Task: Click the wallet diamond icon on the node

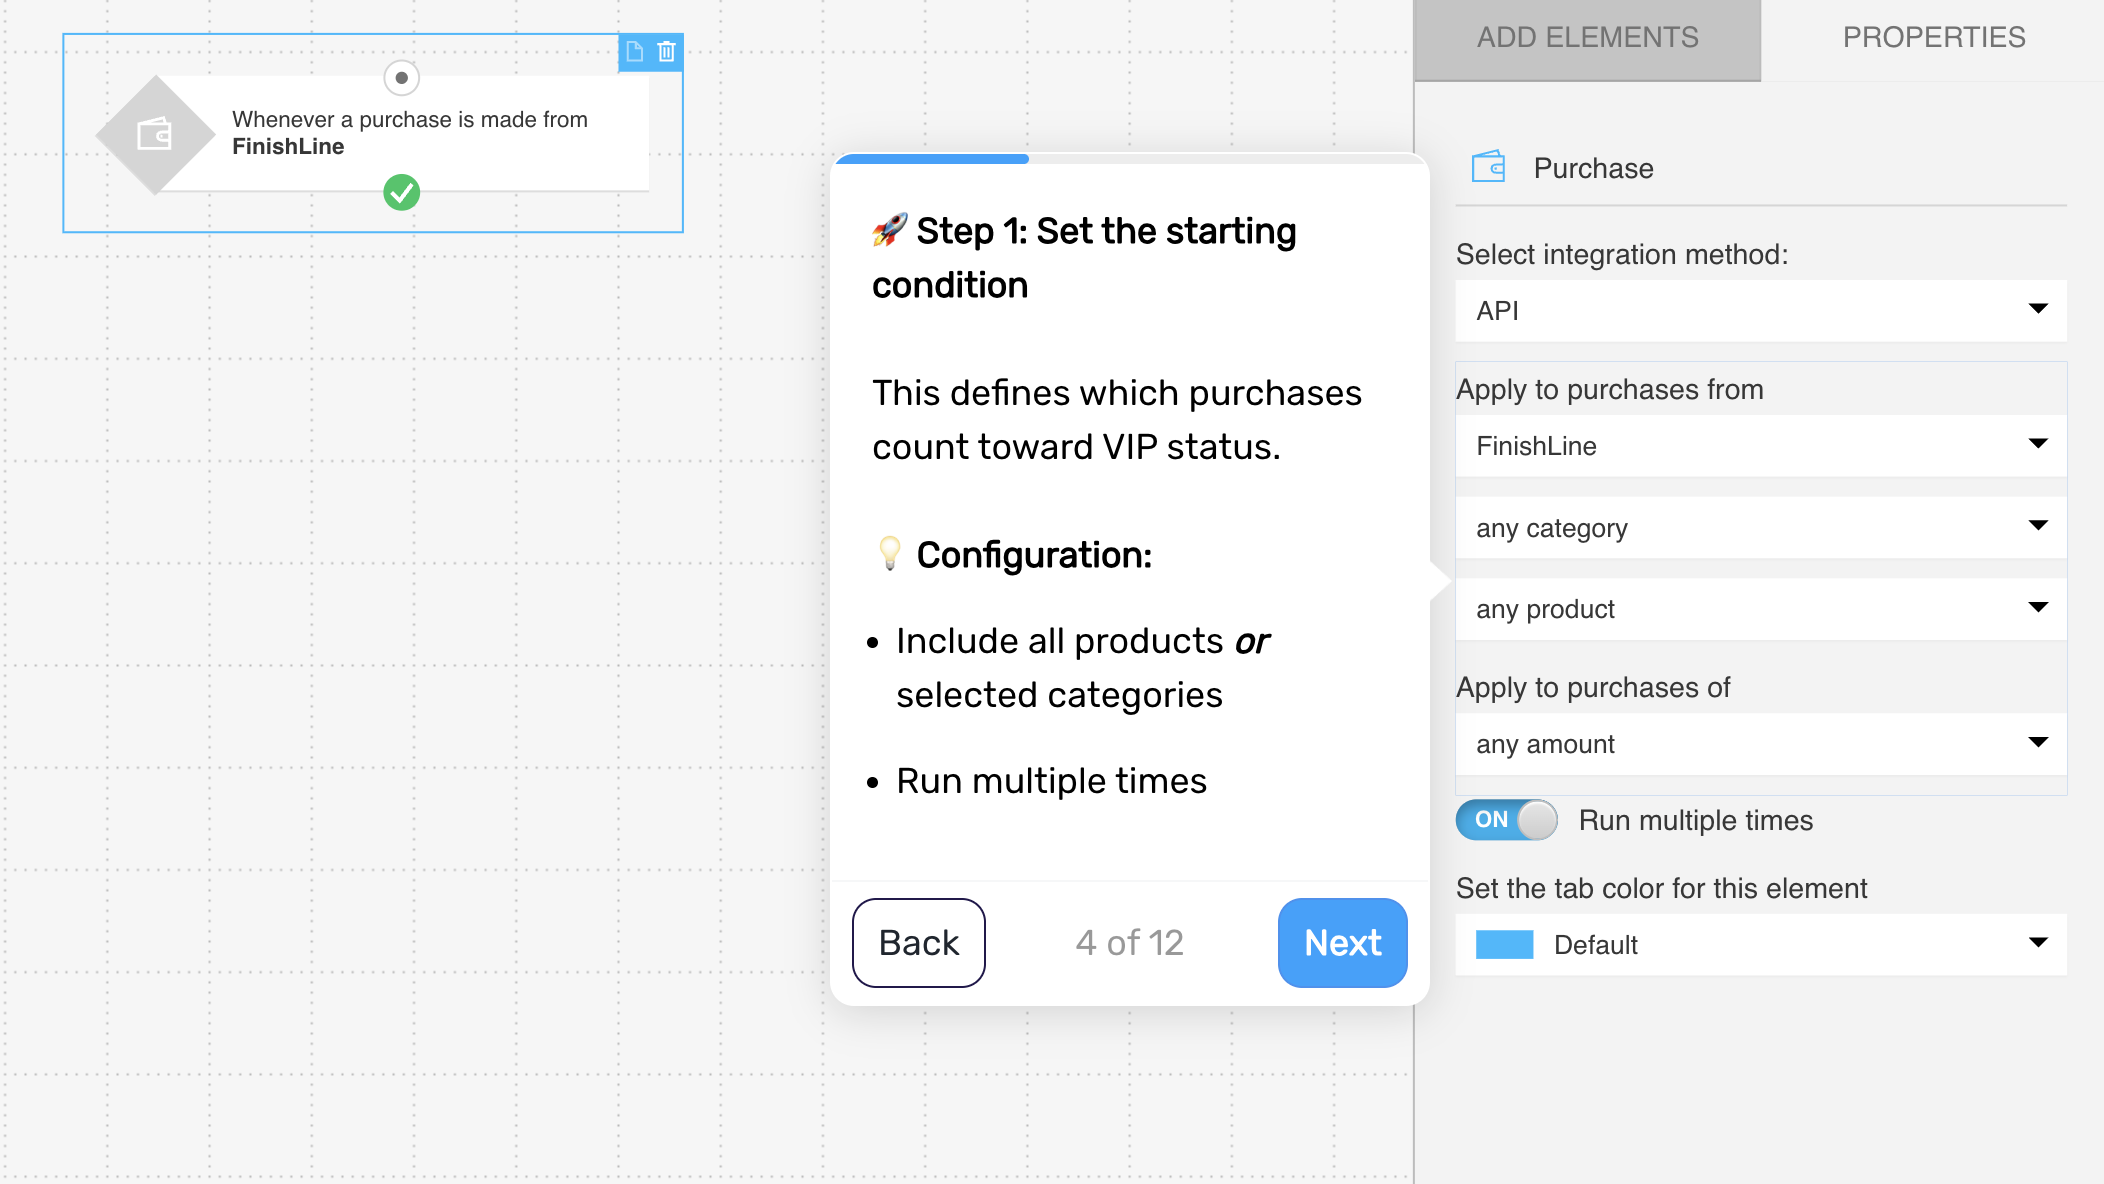Action: pos(155,134)
